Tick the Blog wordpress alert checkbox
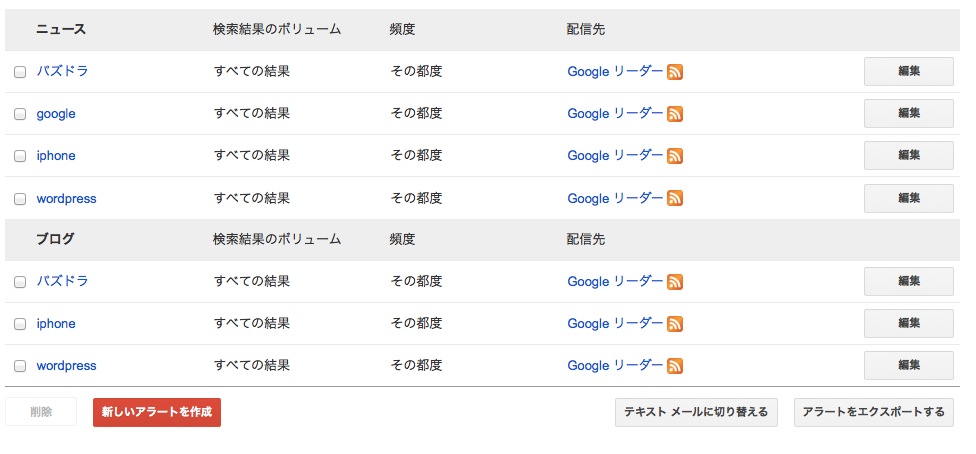976x454 pixels. point(20,366)
